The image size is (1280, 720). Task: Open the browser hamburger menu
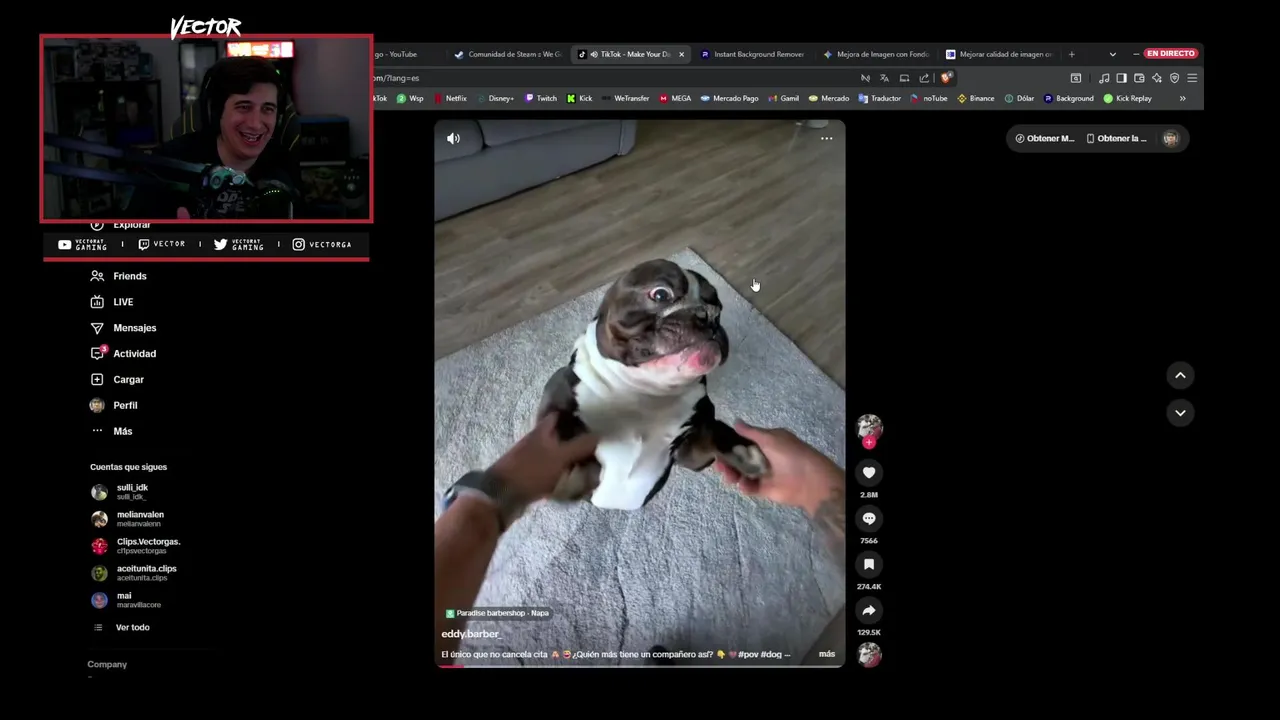click(1192, 78)
